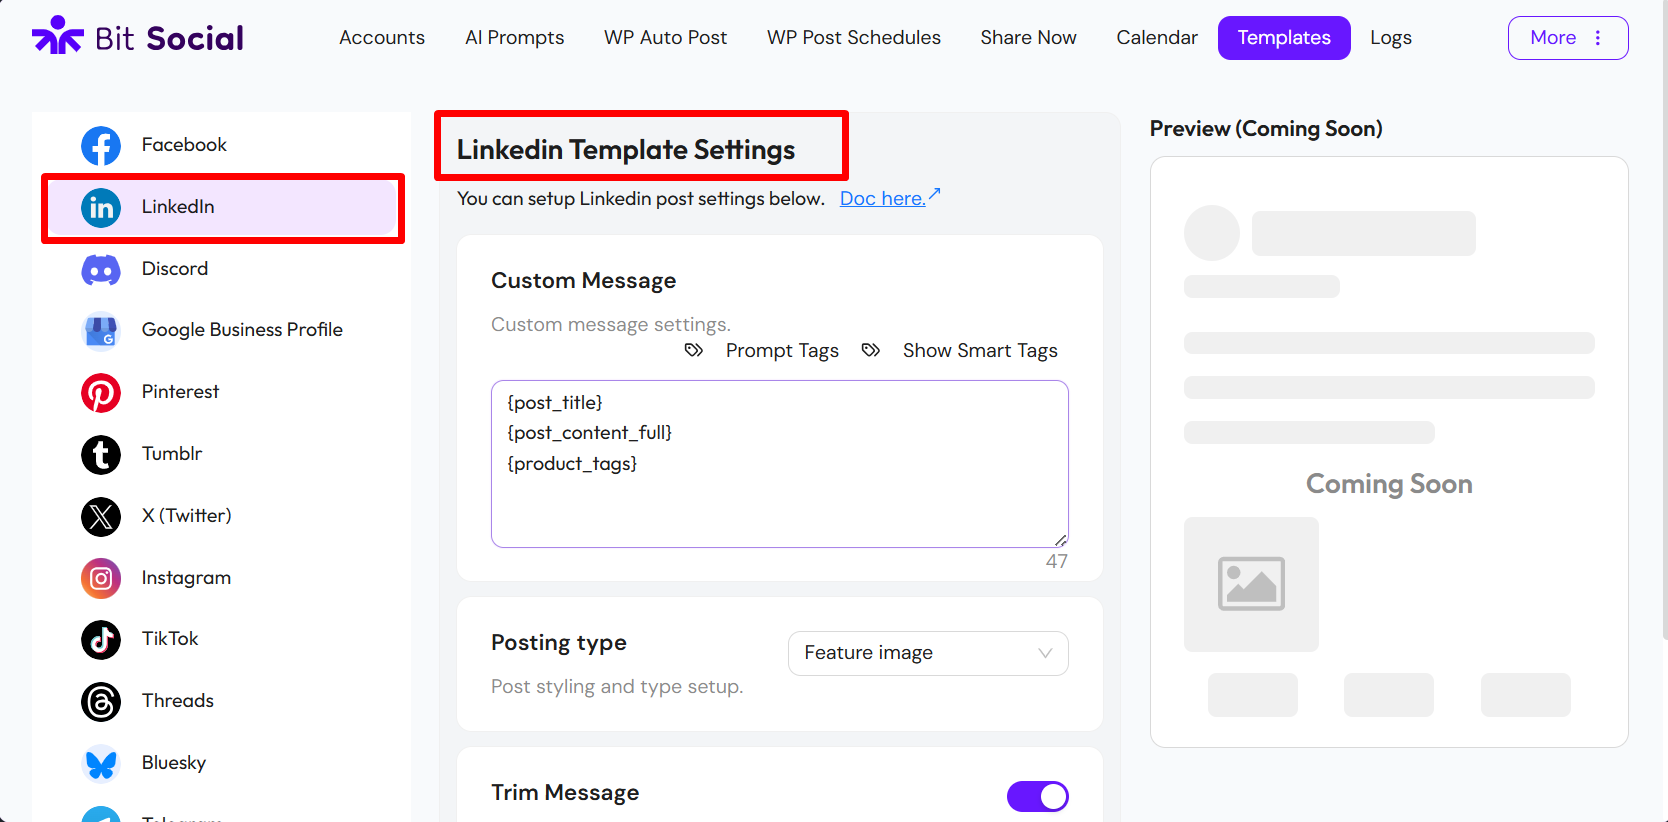Go to the Accounts tab
This screenshot has height=822, width=1668.
point(382,38)
